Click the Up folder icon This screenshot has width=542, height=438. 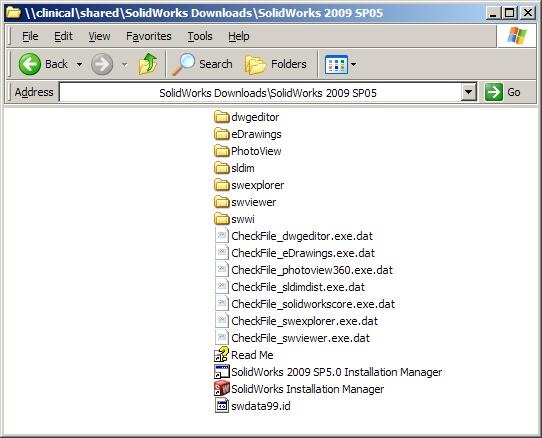[148, 64]
